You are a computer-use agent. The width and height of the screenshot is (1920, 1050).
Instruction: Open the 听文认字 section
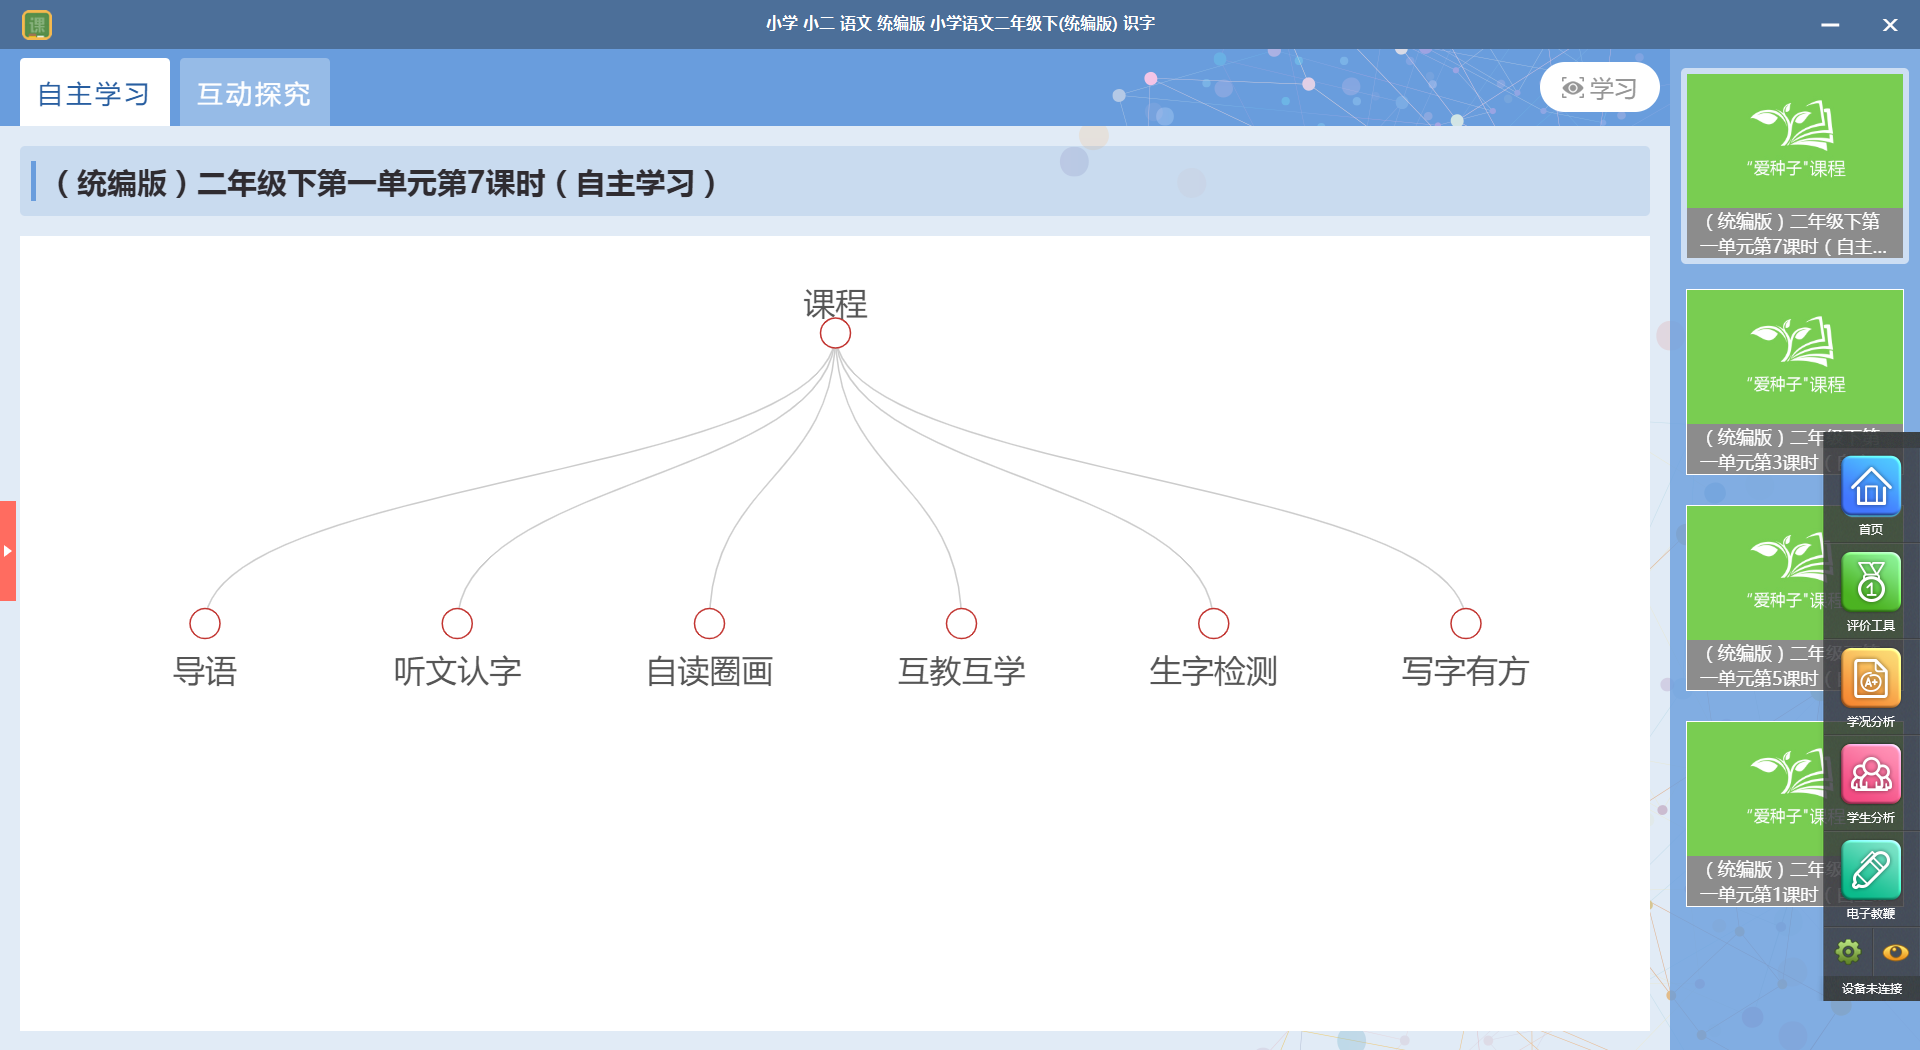click(457, 623)
